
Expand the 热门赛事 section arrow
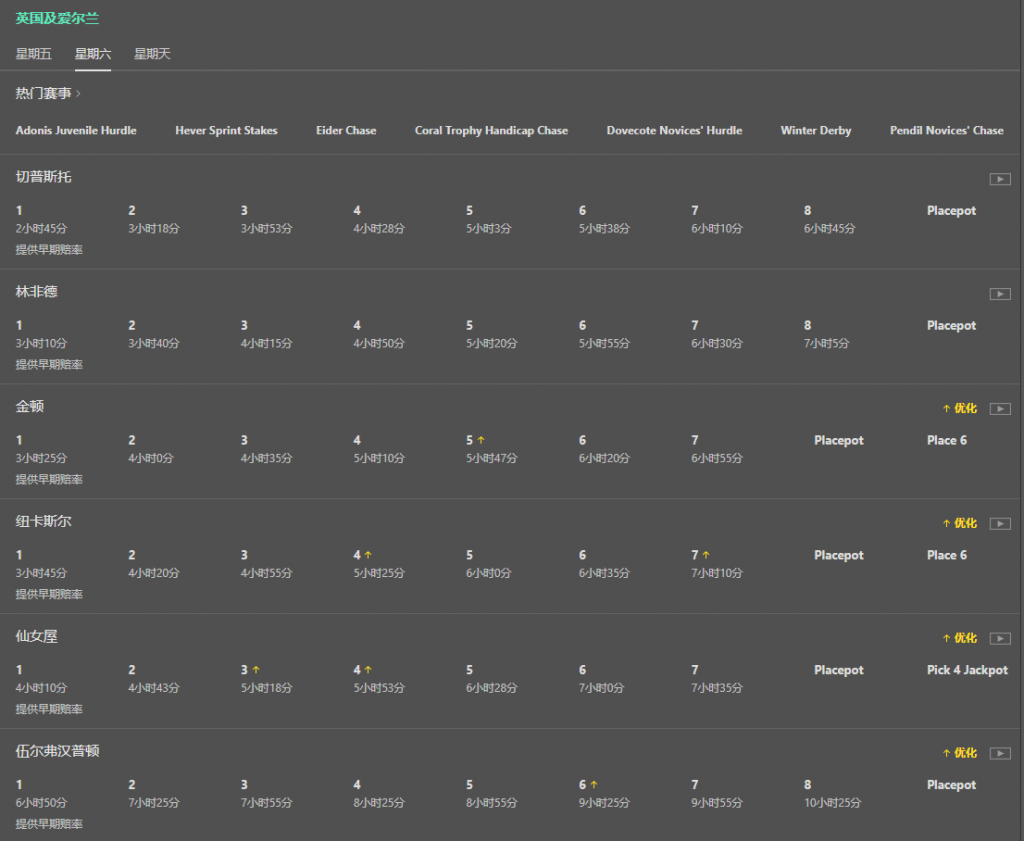[x=78, y=94]
